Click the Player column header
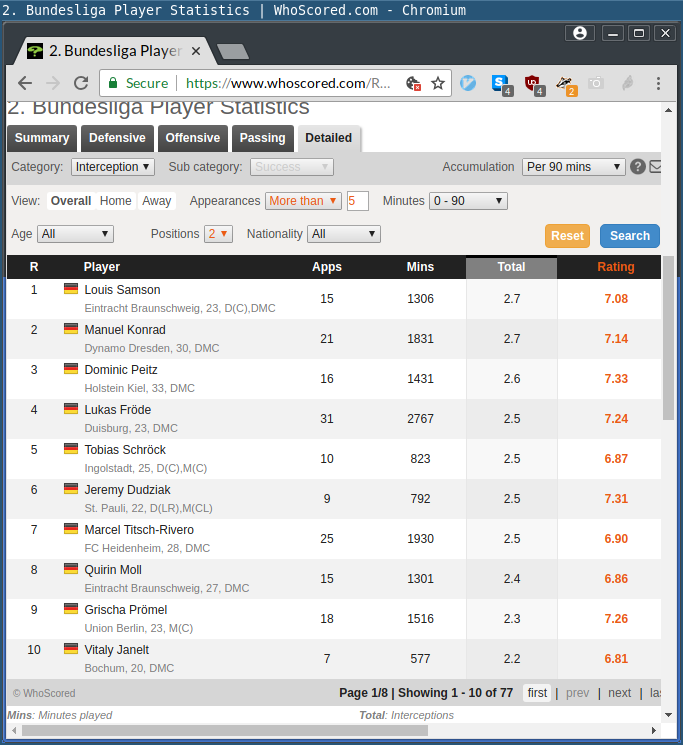683x745 pixels. tap(102, 267)
